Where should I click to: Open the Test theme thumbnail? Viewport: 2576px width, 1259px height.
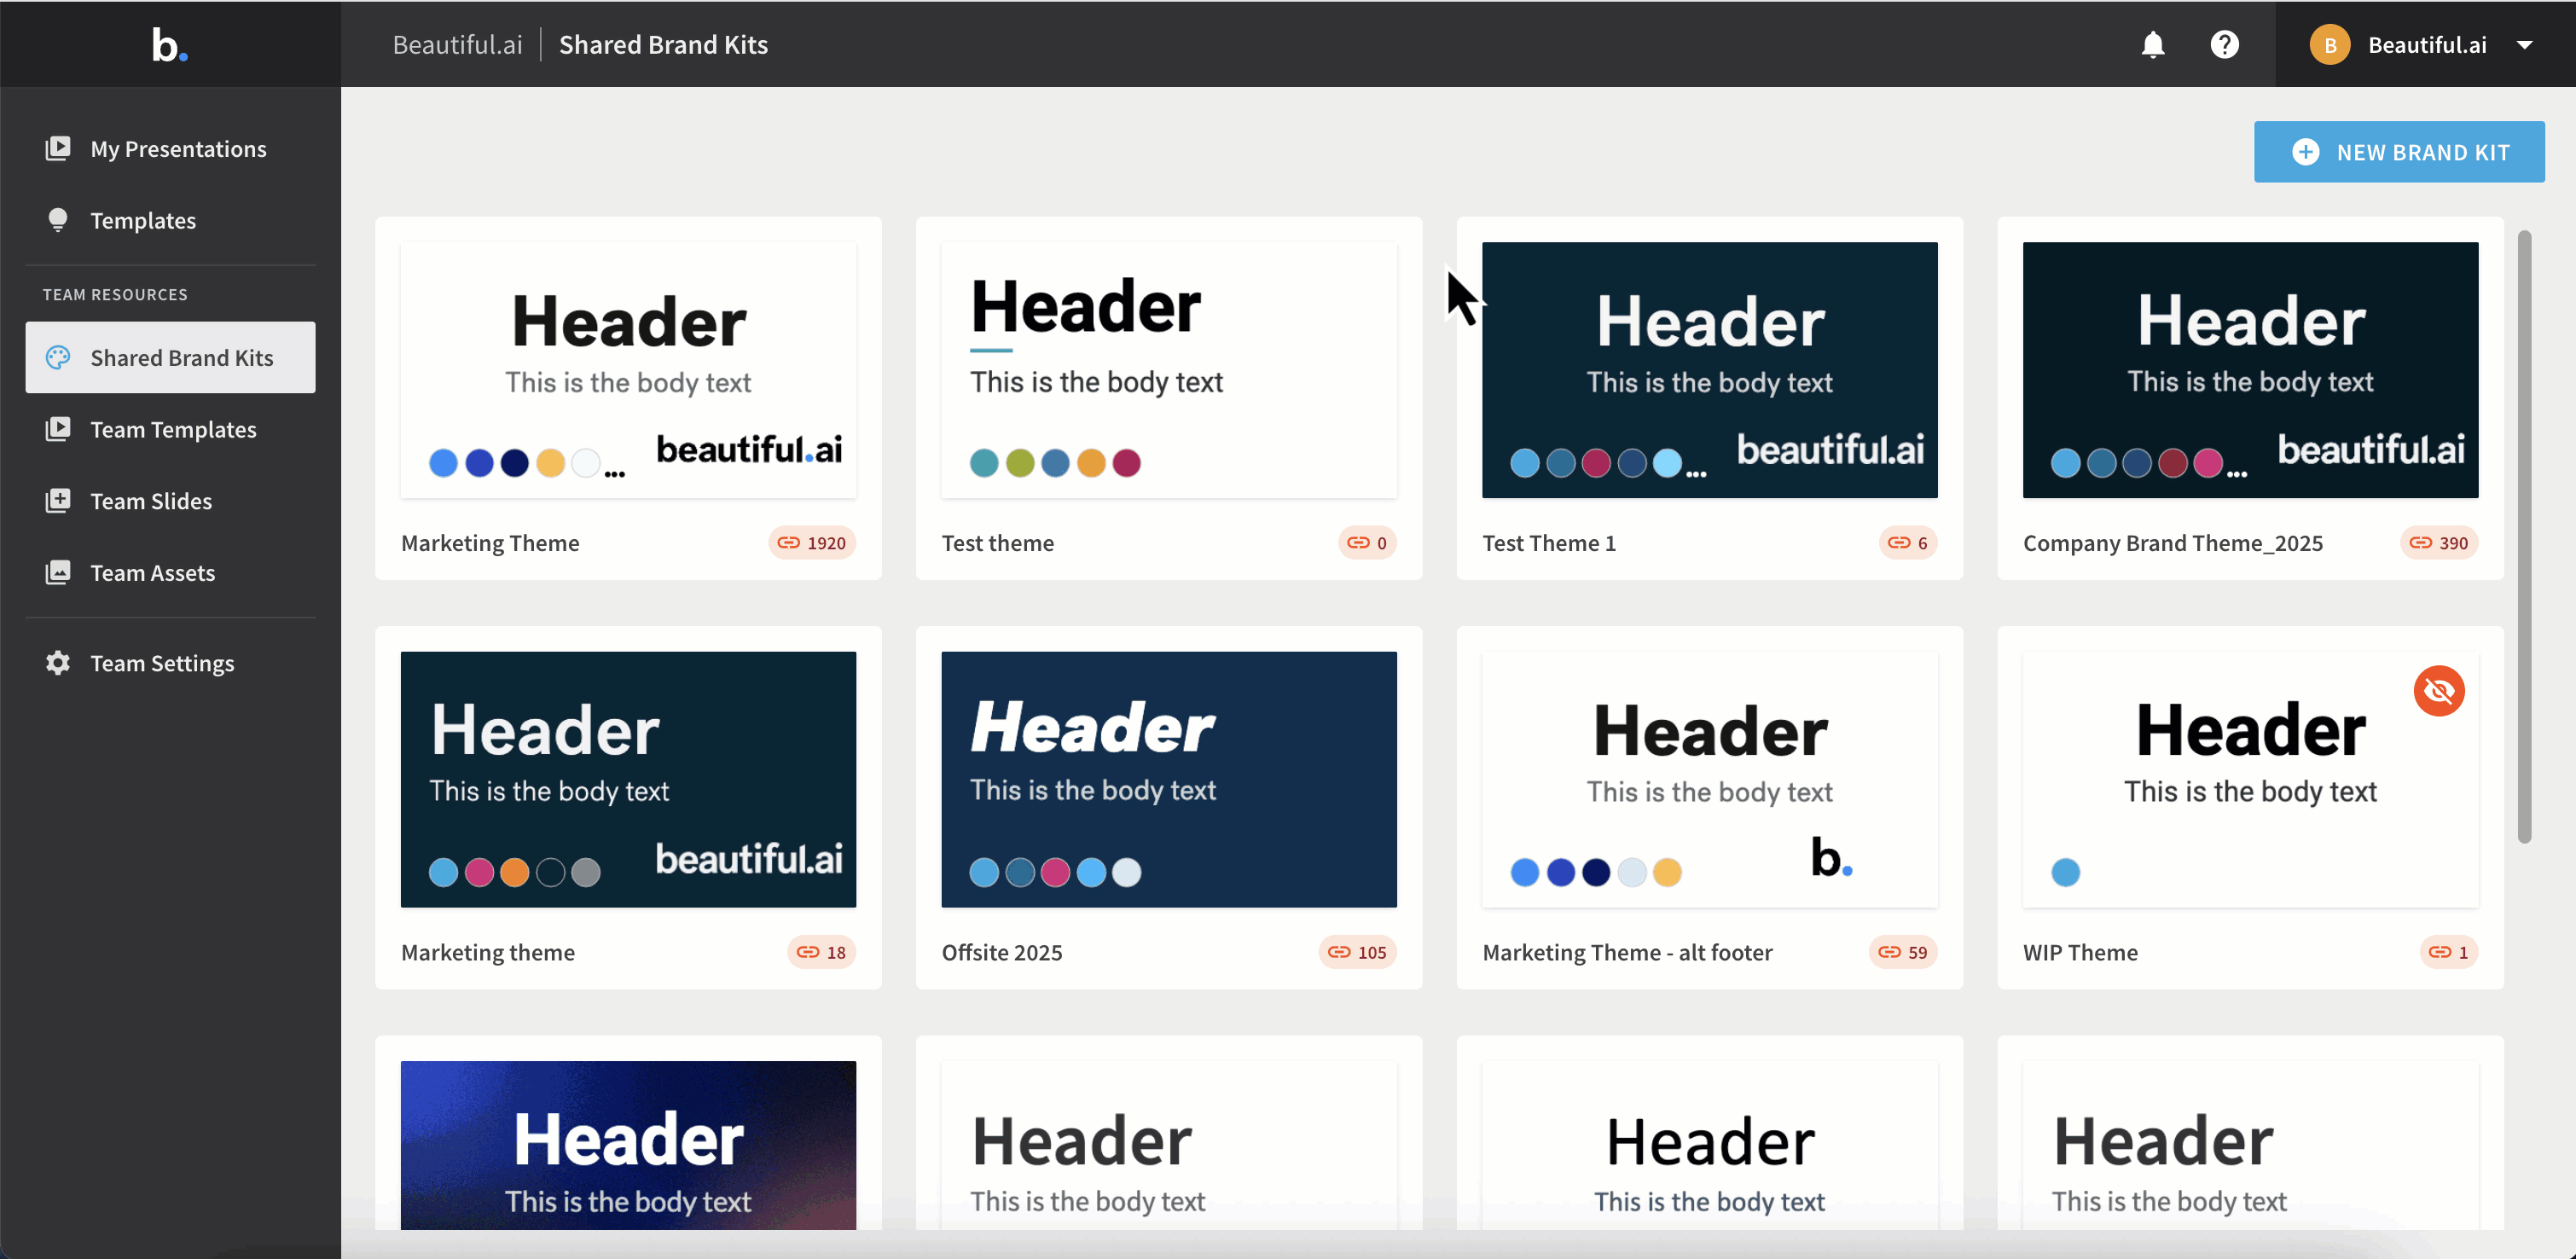click(x=1169, y=370)
